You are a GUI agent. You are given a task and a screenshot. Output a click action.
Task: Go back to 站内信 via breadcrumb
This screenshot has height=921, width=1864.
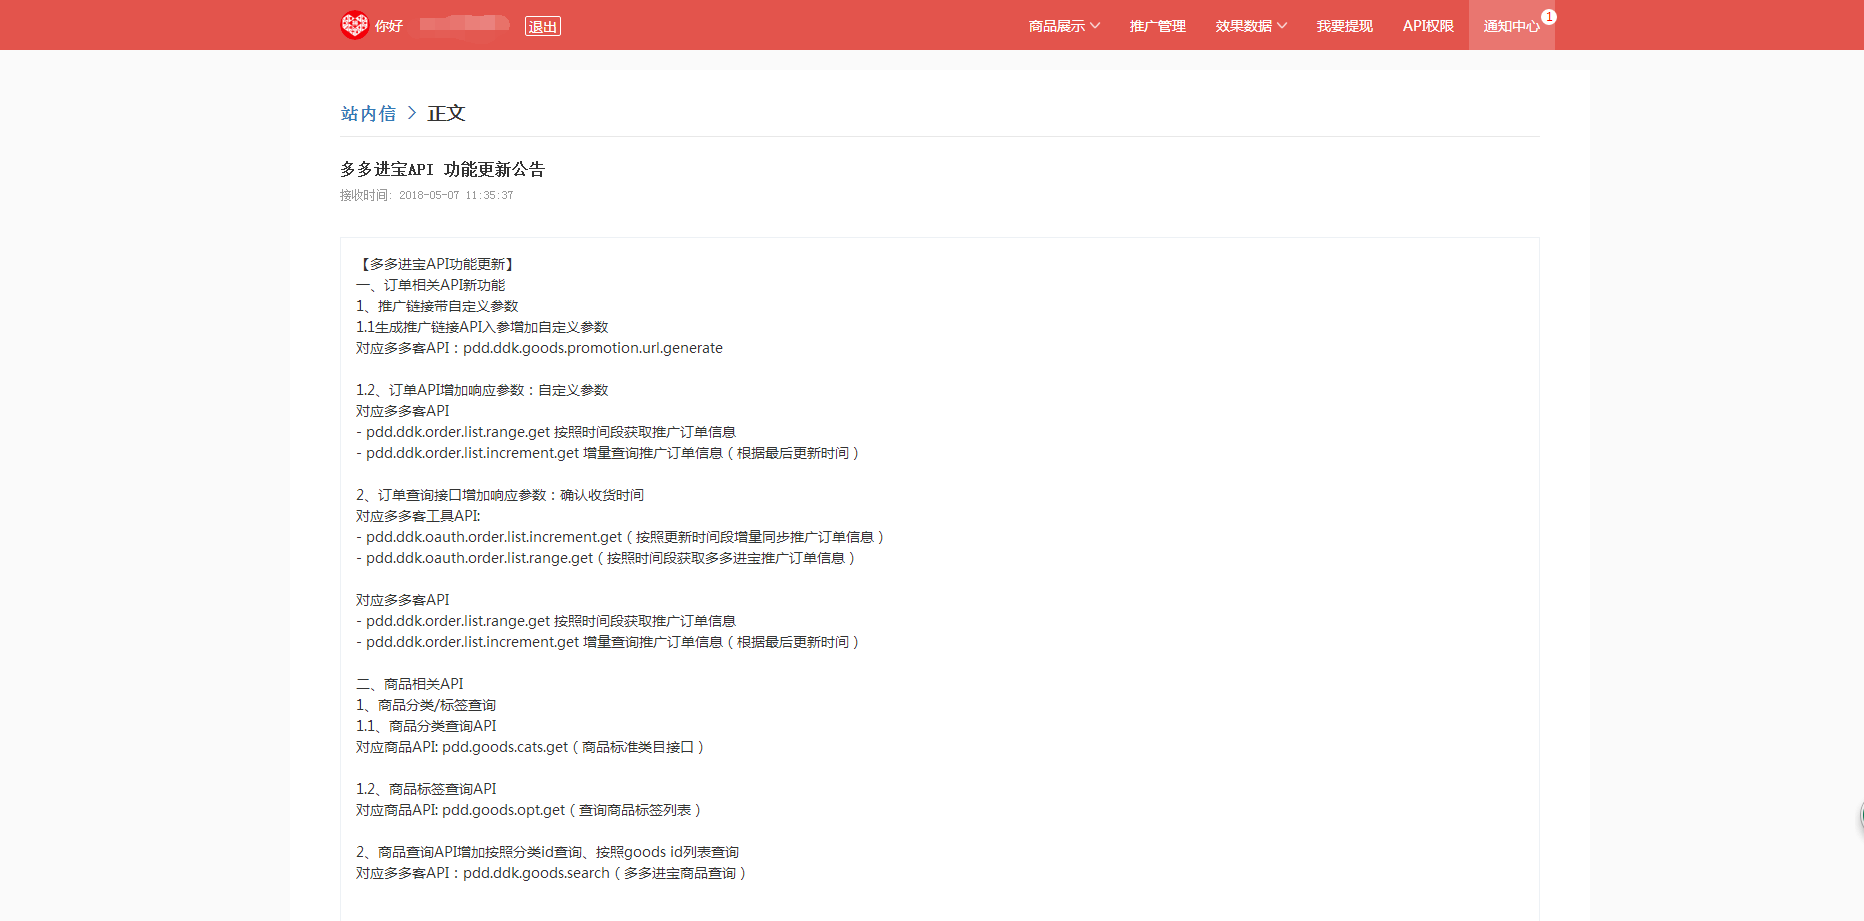(x=368, y=114)
